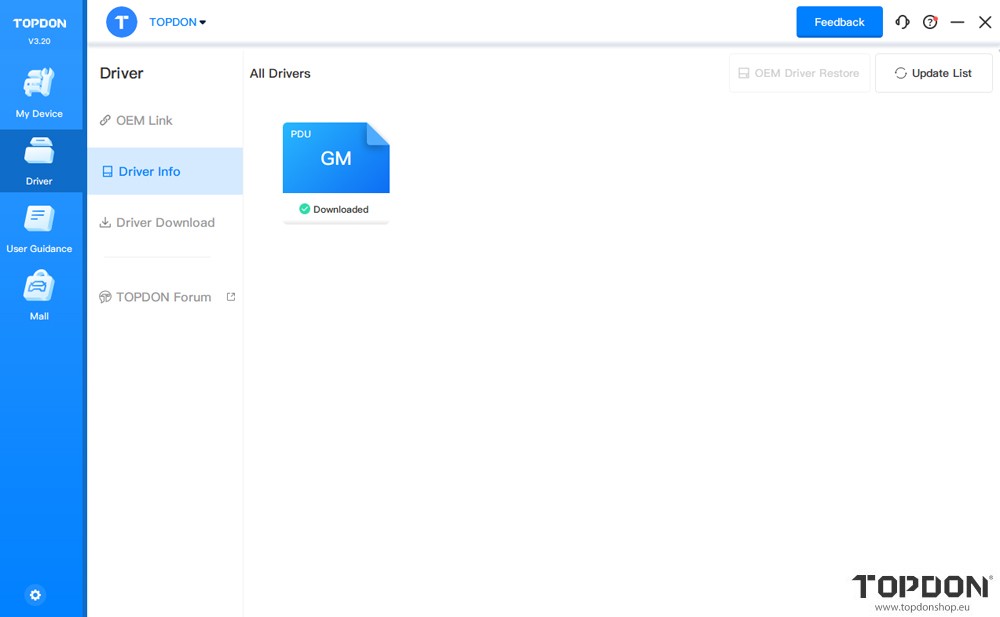Click the customer support headset icon
The width and height of the screenshot is (1000, 617).
point(902,22)
